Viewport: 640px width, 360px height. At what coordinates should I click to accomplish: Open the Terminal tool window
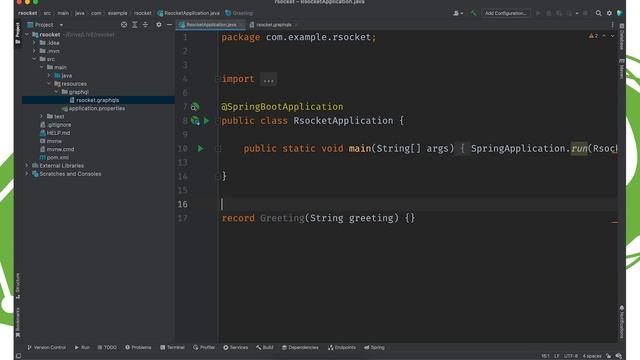pos(172,347)
